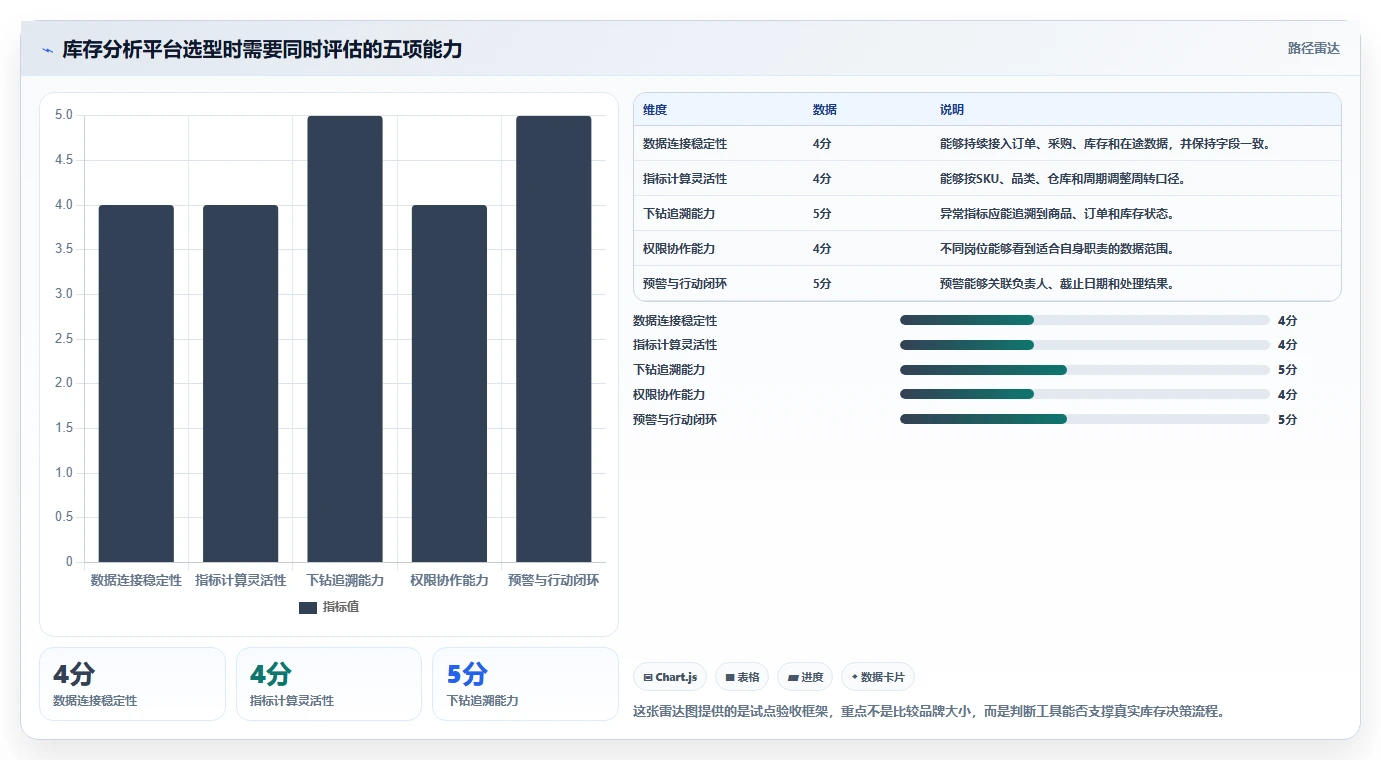Screen dimensions: 1381x760
Task: Click the 预警与行动闭环 progress bar
Action: (x=1085, y=419)
